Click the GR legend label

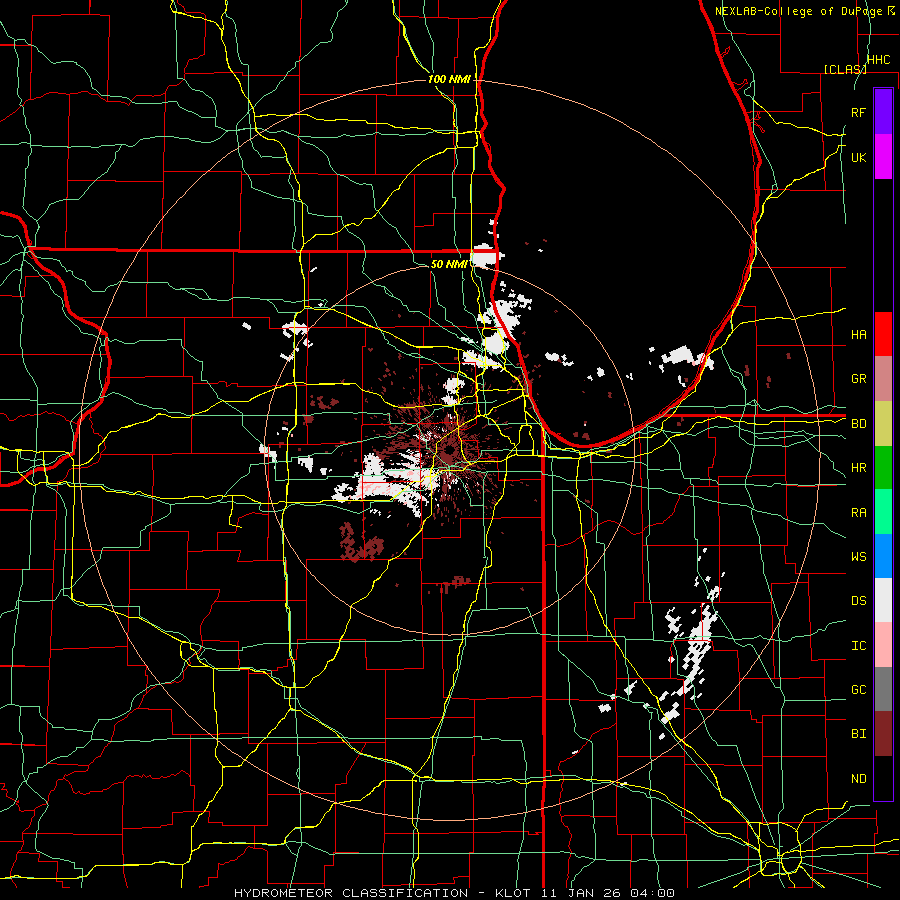point(858,379)
